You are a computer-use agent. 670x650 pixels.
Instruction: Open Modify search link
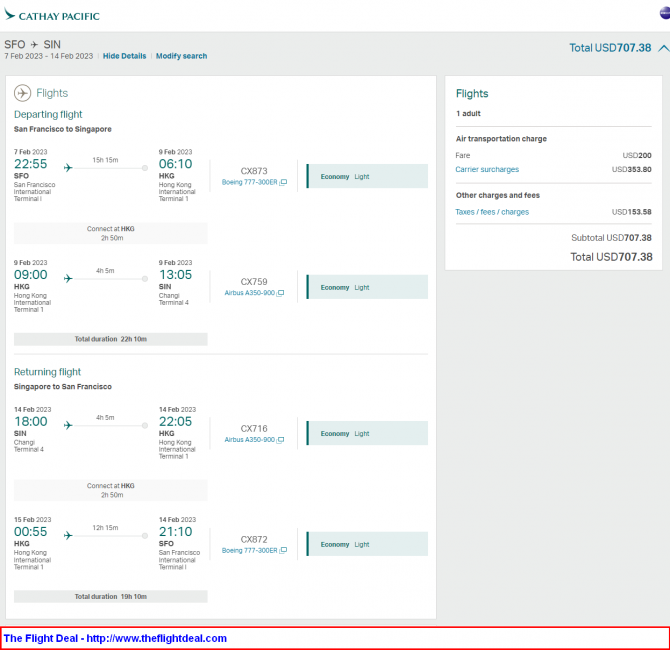click(x=181, y=56)
